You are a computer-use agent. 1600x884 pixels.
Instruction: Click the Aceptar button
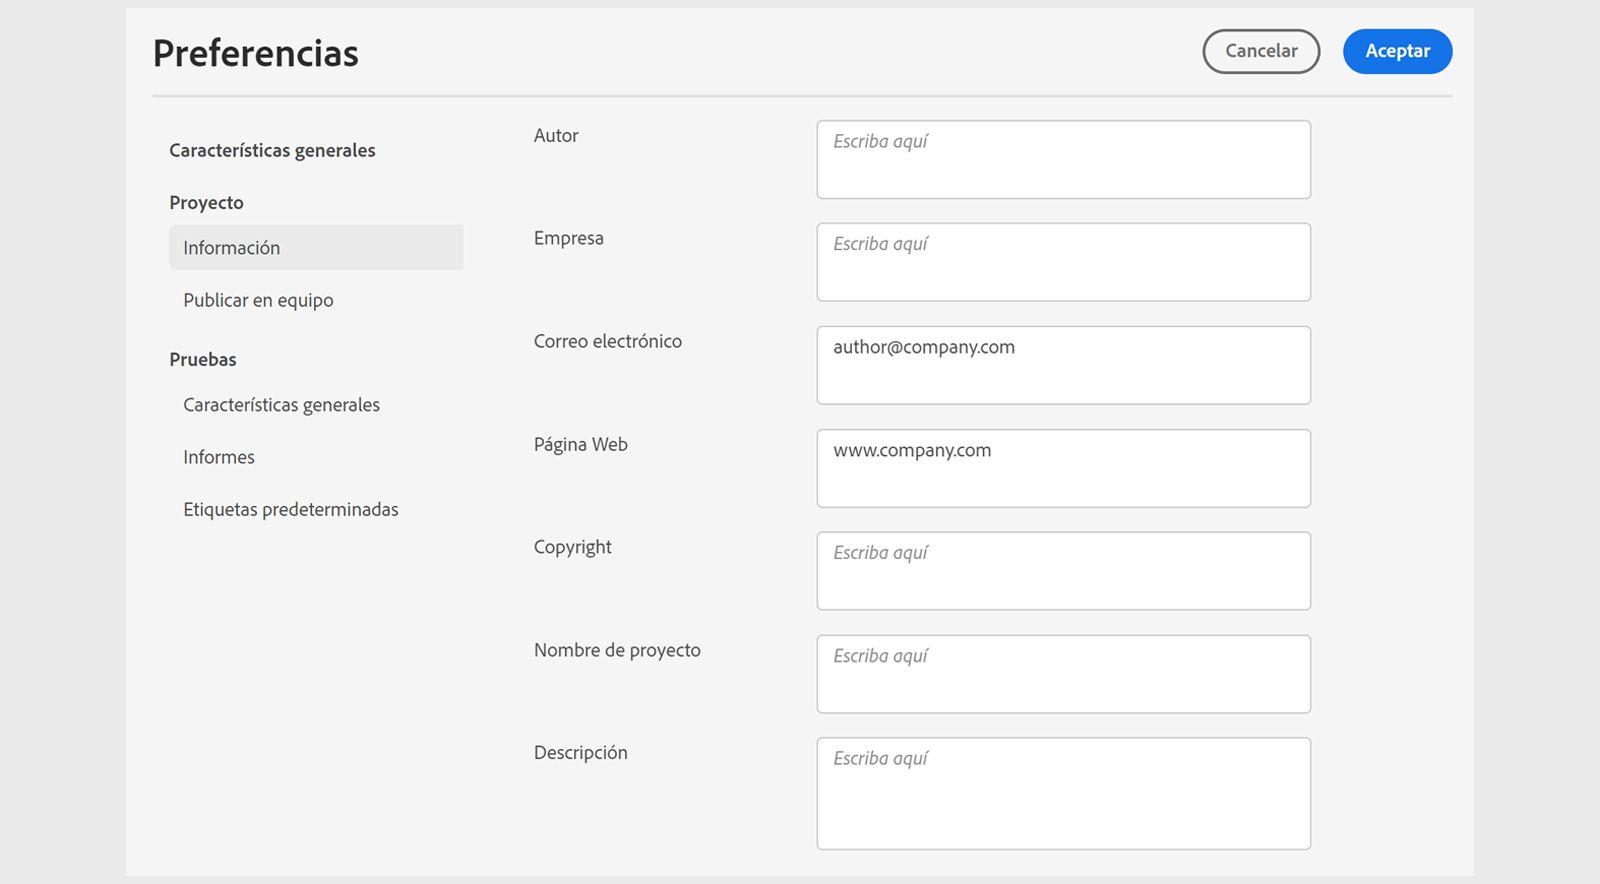pyautogui.click(x=1397, y=51)
